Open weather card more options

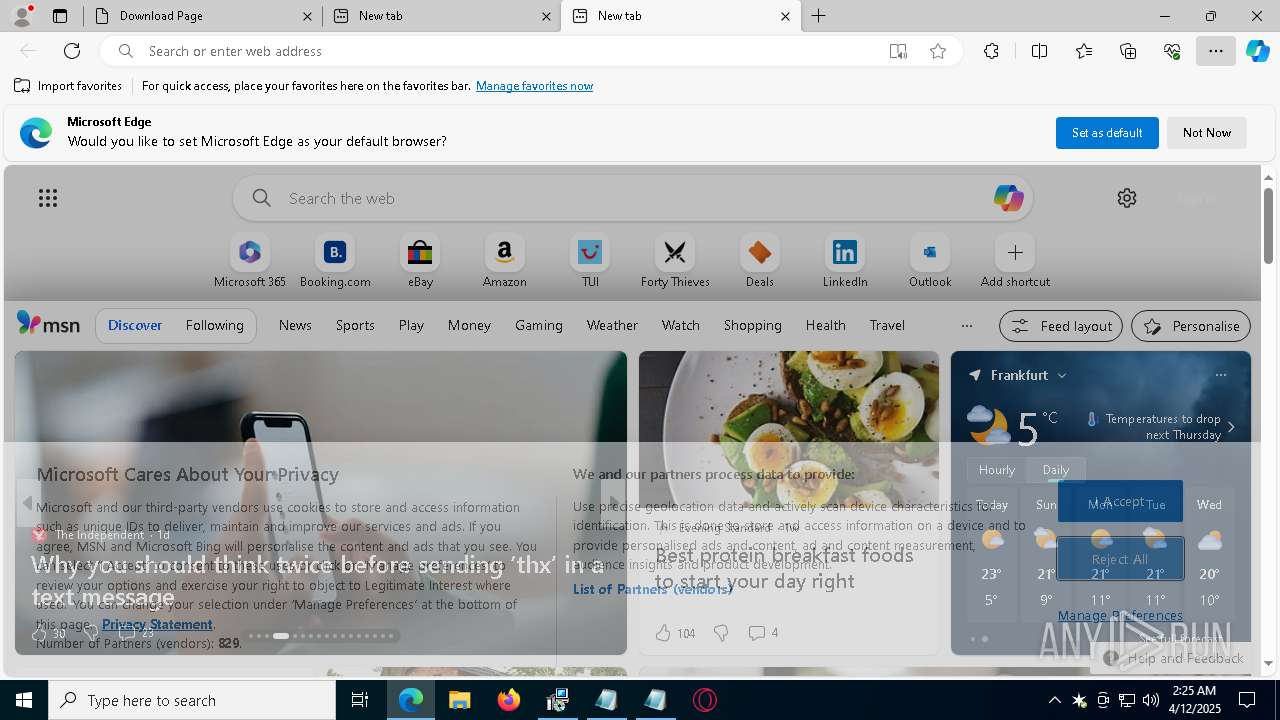click(x=1221, y=375)
